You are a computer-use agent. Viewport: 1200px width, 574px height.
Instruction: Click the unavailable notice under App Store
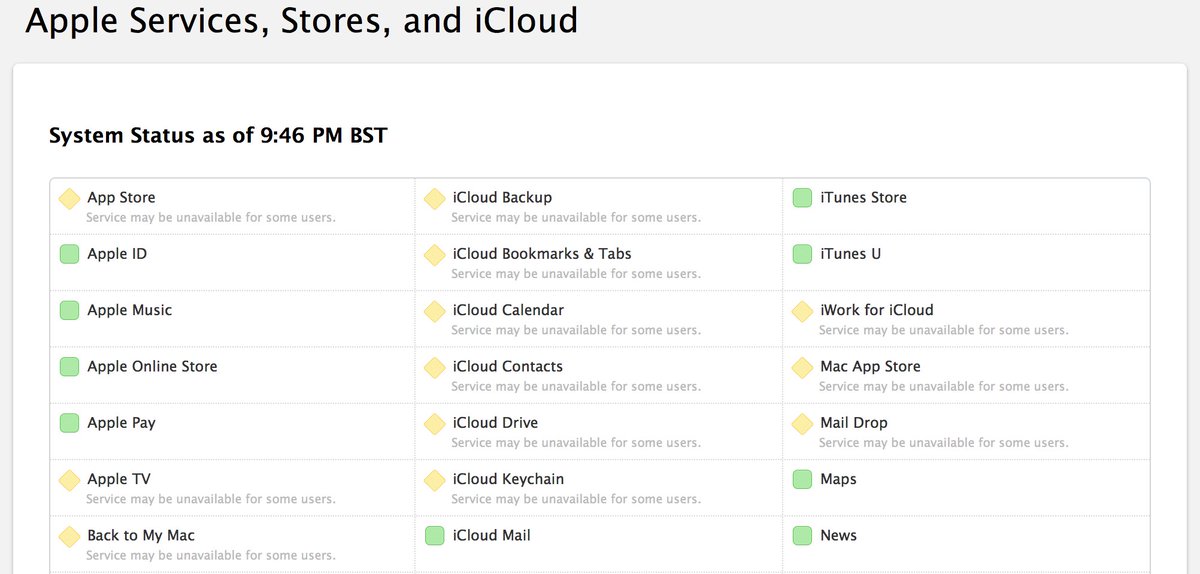[211, 217]
